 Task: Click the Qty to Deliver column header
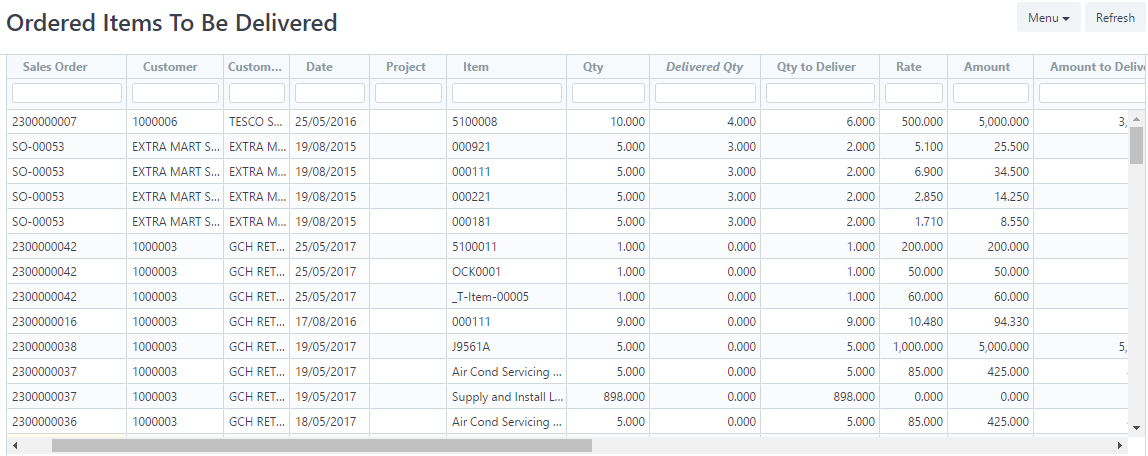pos(816,67)
